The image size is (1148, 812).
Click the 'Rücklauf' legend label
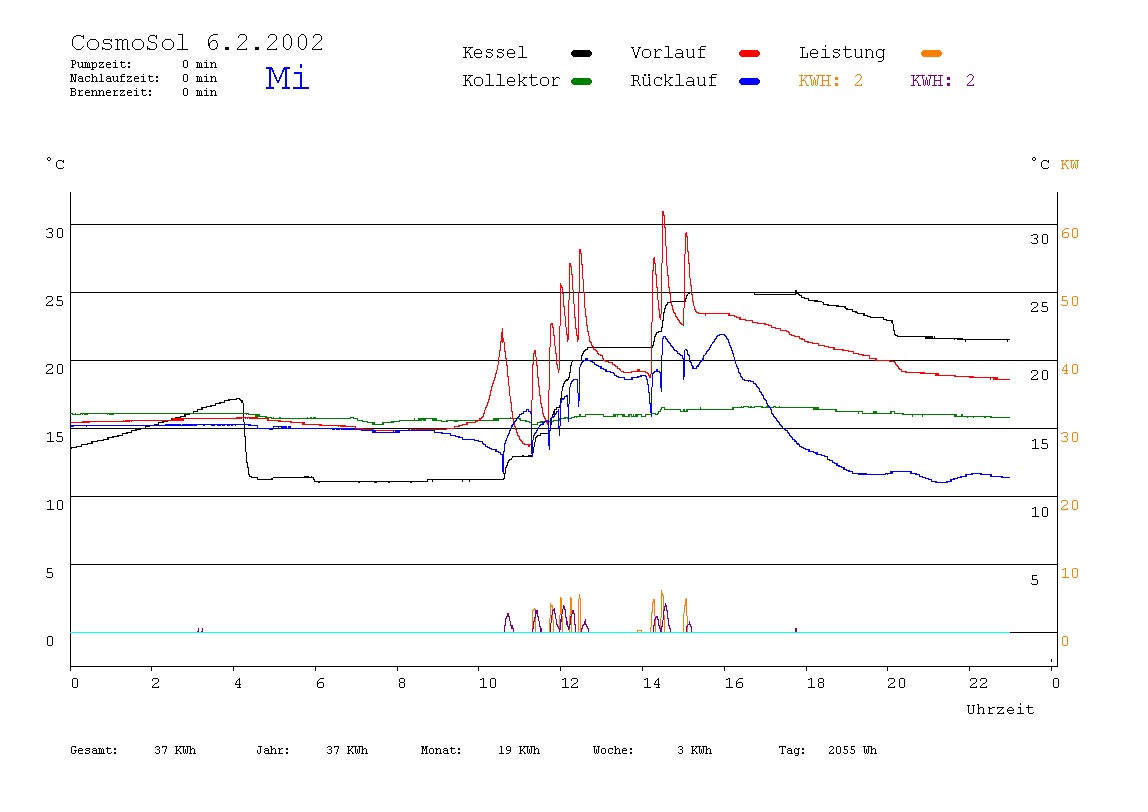pos(674,81)
